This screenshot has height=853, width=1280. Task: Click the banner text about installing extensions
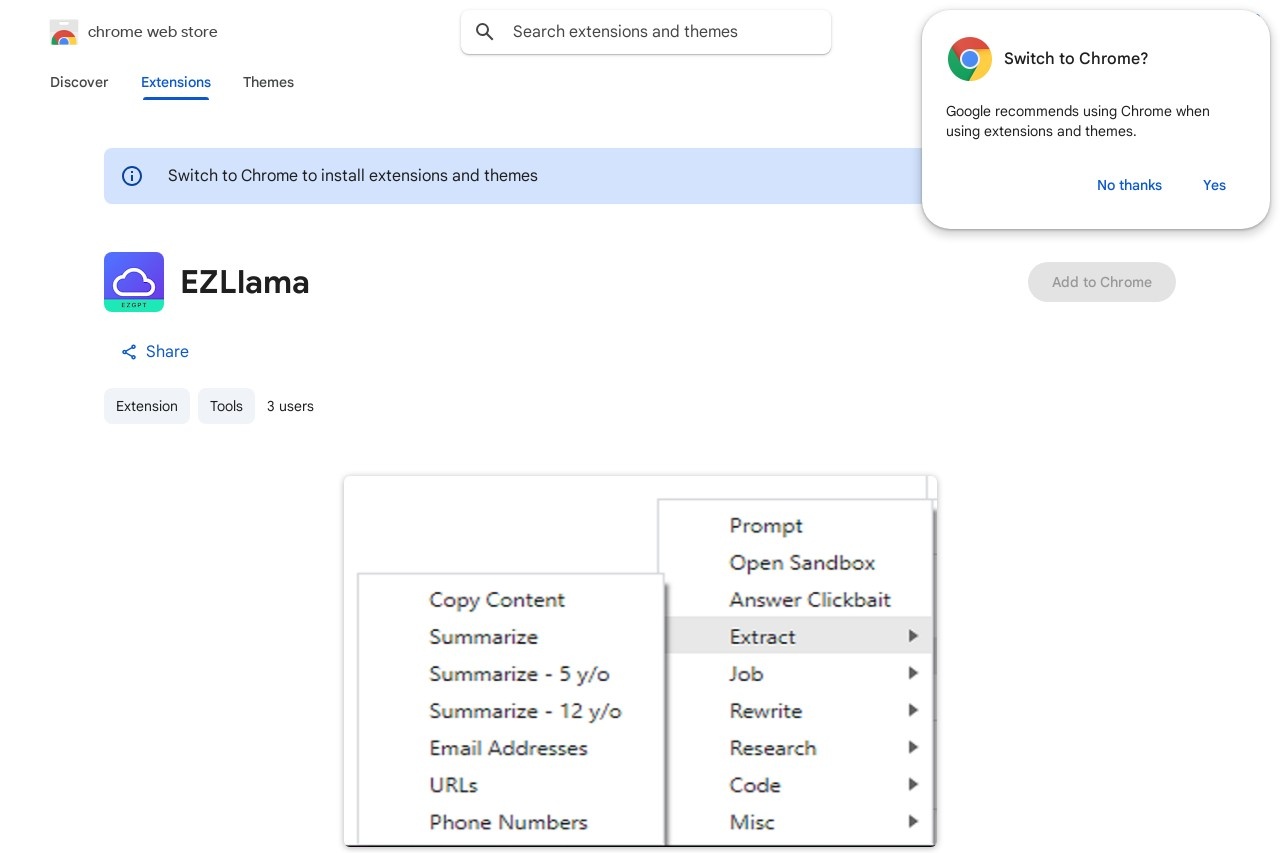pyautogui.click(x=353, y=176)
